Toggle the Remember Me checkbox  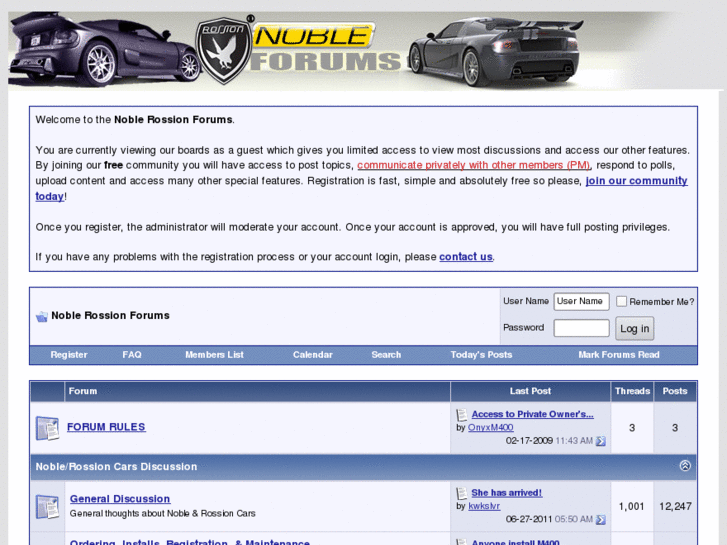pyautogui.click(x=621, y=301)
